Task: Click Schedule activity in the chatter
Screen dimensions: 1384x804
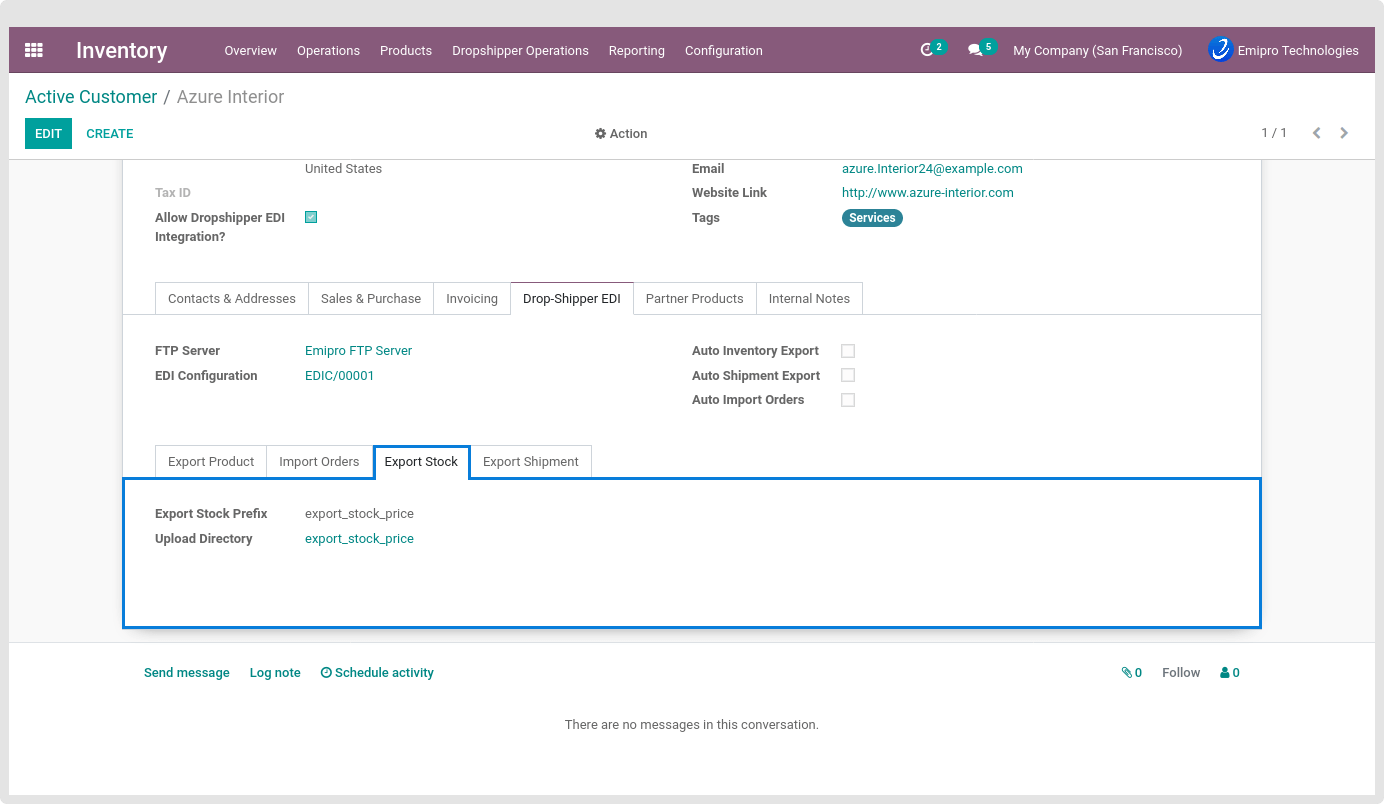Action: click(x=377, y=673)
